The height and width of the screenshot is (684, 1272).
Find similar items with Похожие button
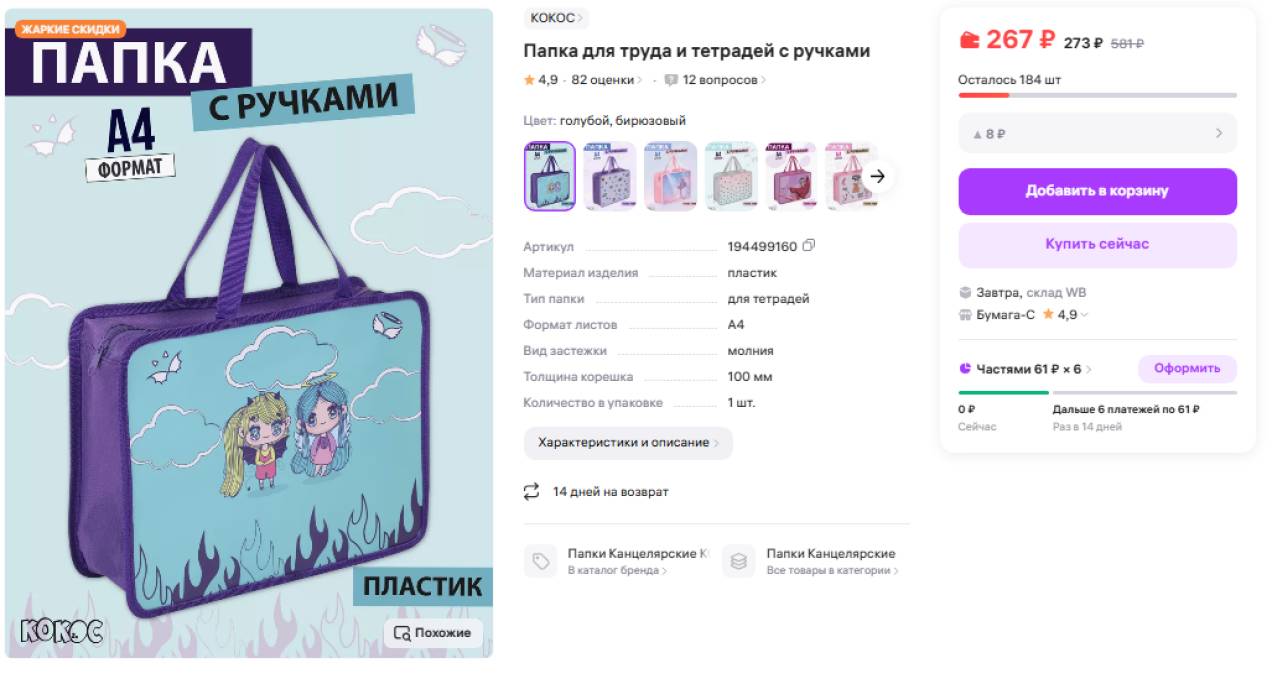click(x=433, y=633)
